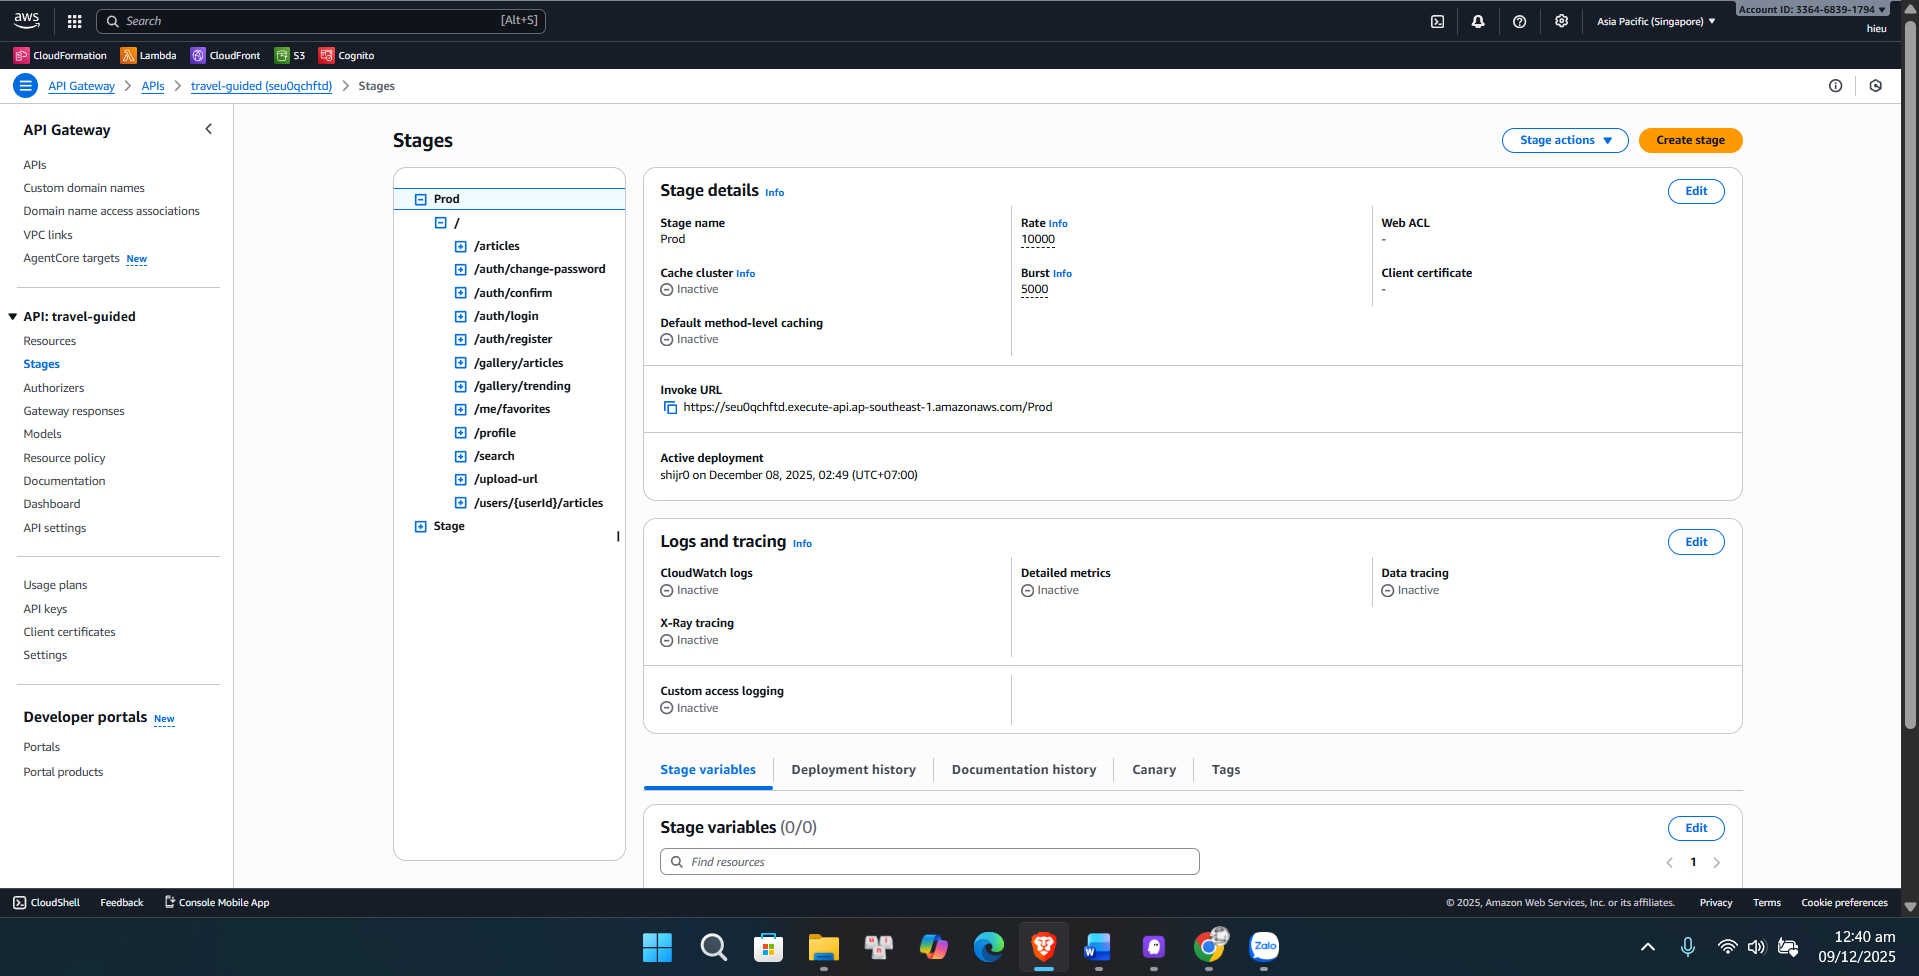This screenshot has width=1919, height=976.
Task: Open the Cognito favorite shortcut
Action: tap(346, 55)
